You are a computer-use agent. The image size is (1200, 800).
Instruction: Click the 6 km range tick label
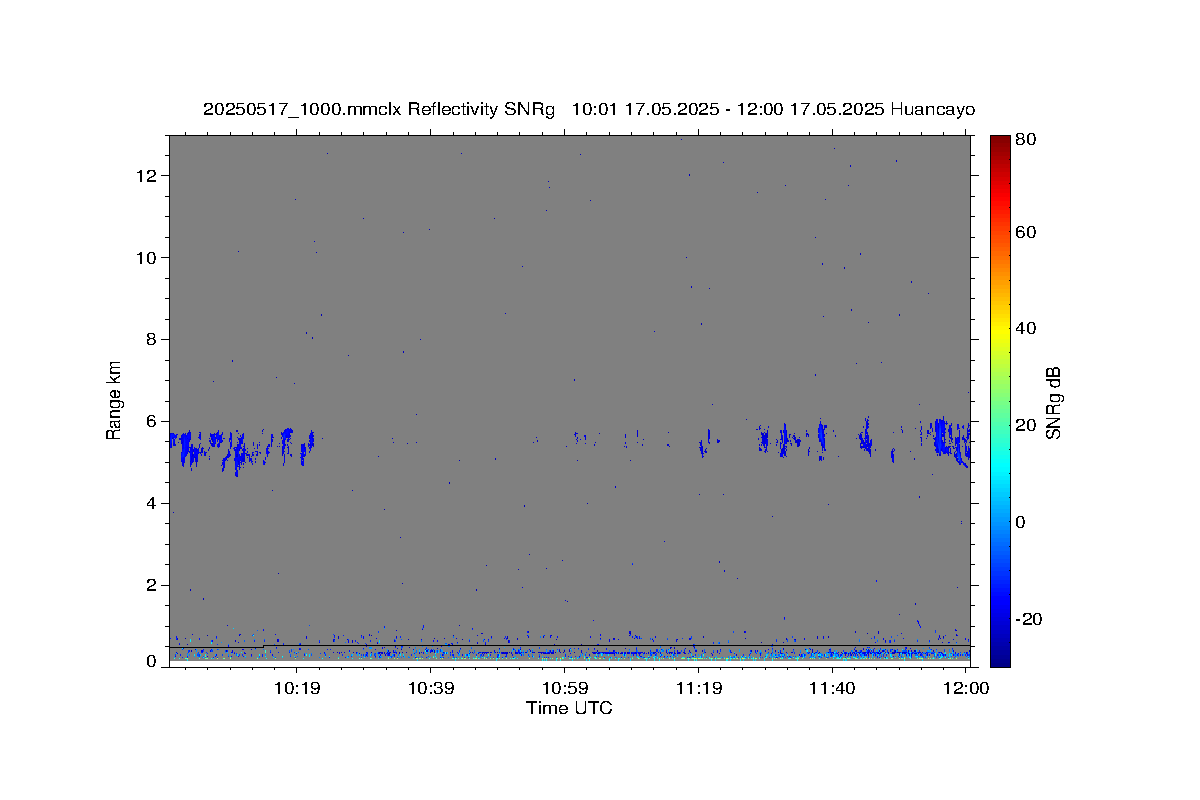click(x=153, y=422)
